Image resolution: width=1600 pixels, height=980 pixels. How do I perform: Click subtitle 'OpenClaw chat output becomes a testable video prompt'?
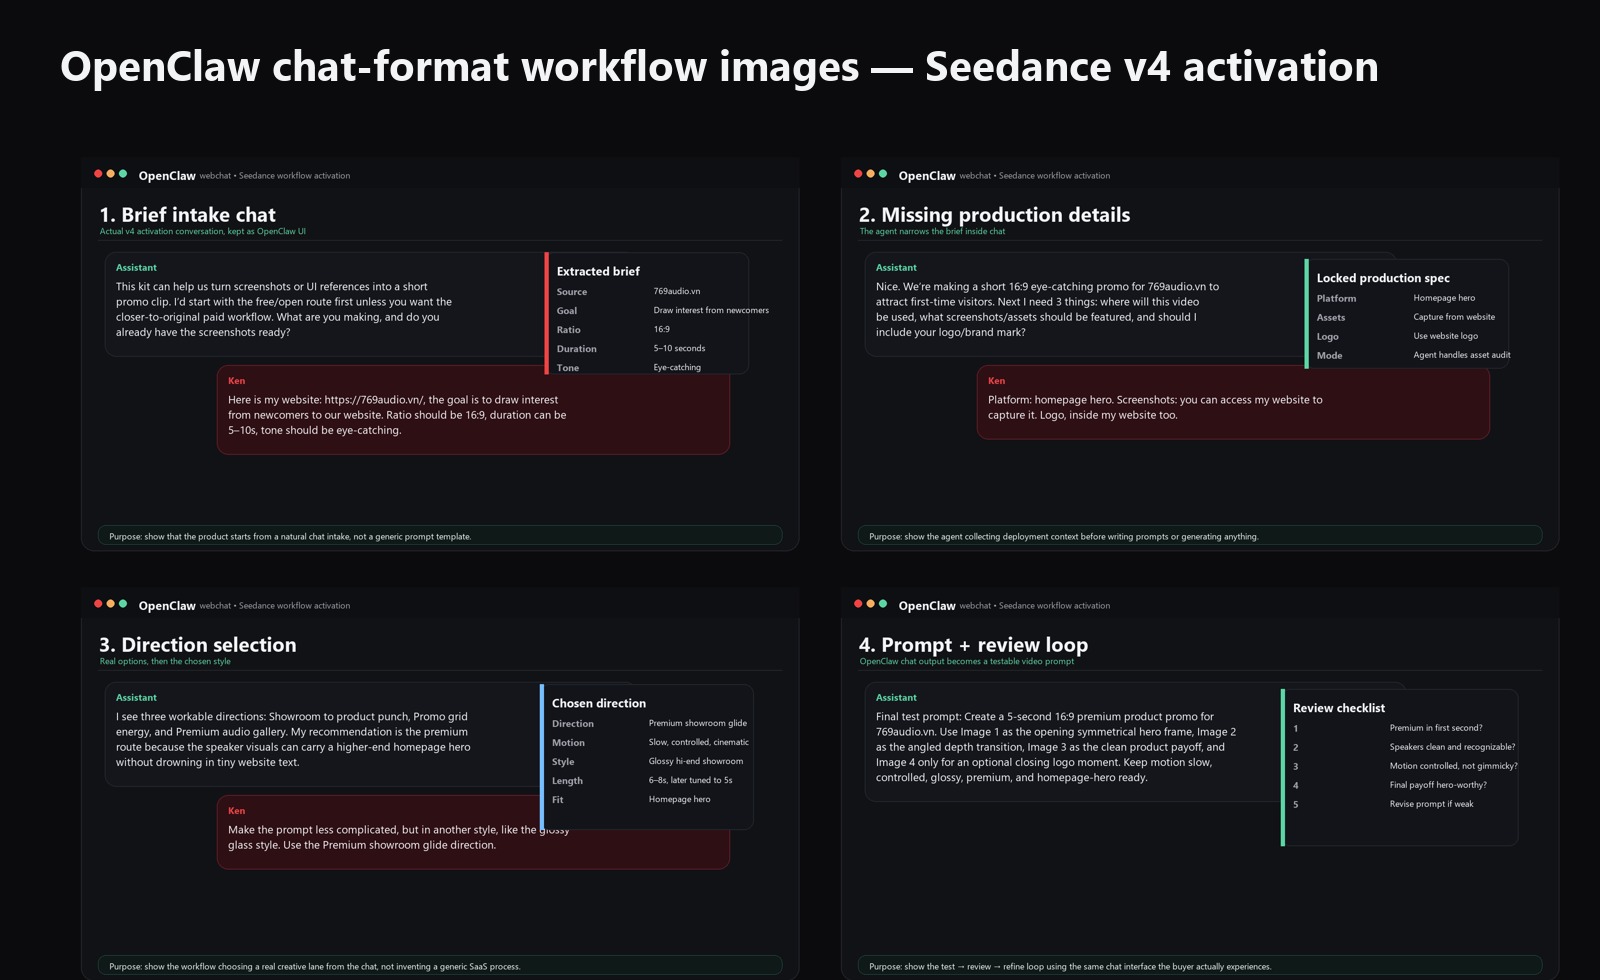pos(967,662)
